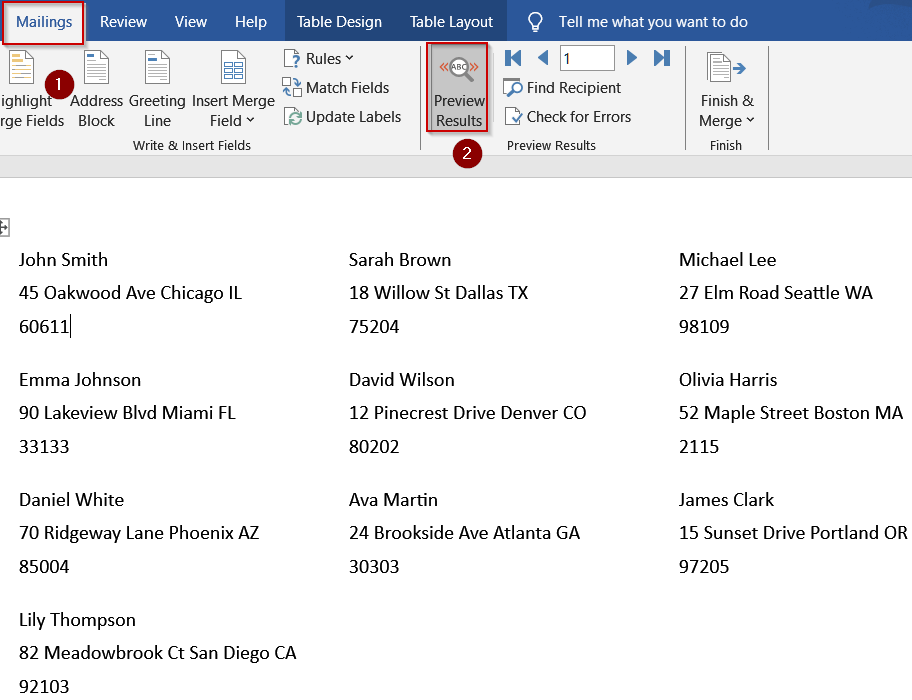The height and width of the screenshot is (700, 912).
Task: Click address 90 Lakeview Blvd Miami FL
Action: click(127, 413)
